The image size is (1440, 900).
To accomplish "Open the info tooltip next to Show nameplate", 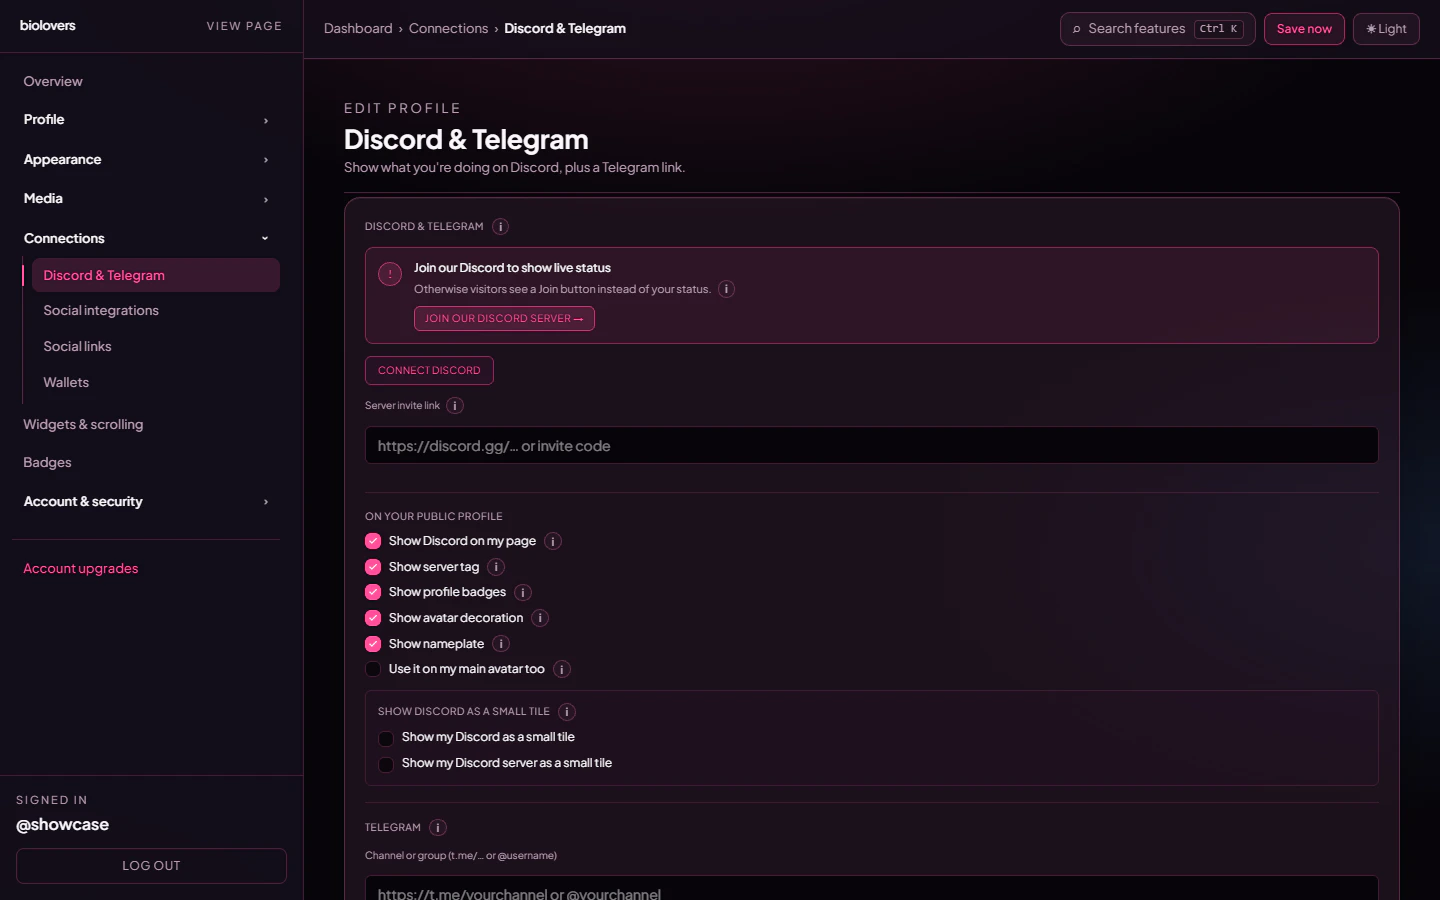I will click(x=501, y=643).
